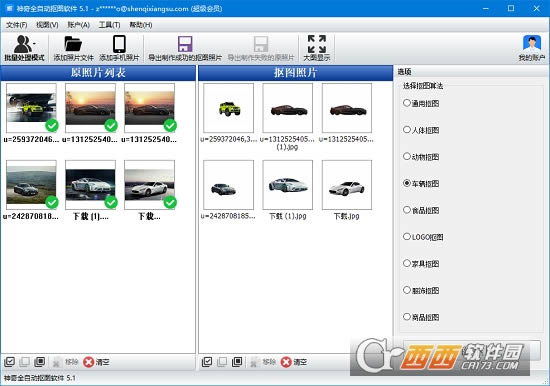
Task: Open 我的账户 account icon
Action: coord(531,44)
